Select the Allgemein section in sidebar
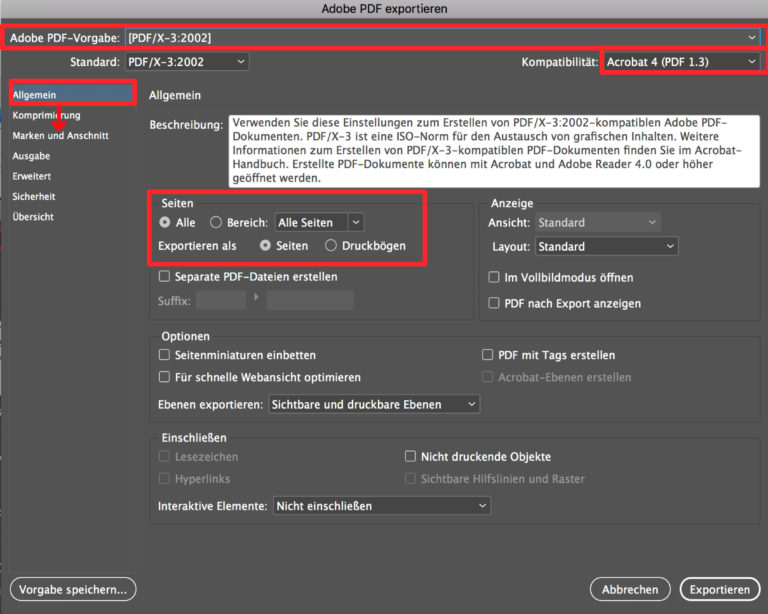768x614 pixels. [x=72, y=94]
